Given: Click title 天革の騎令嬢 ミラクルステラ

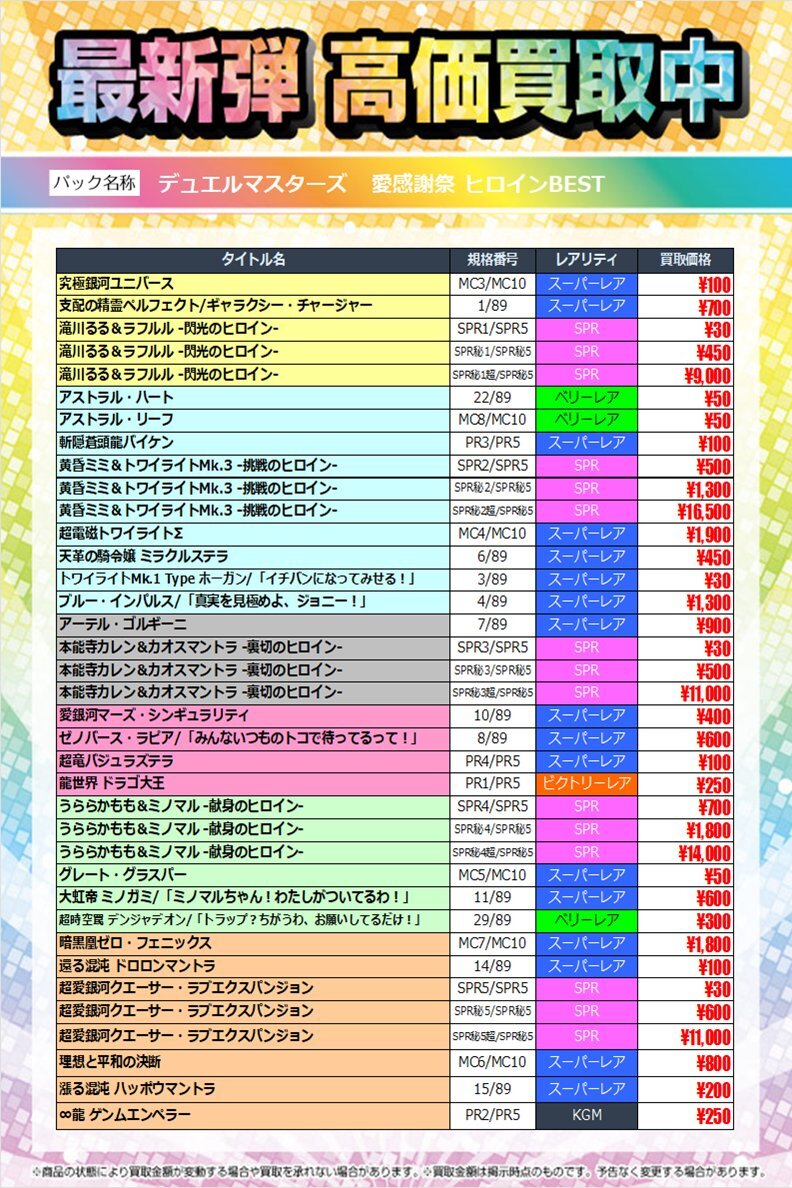Looking at the screenshot, I should tap(144, 556).
